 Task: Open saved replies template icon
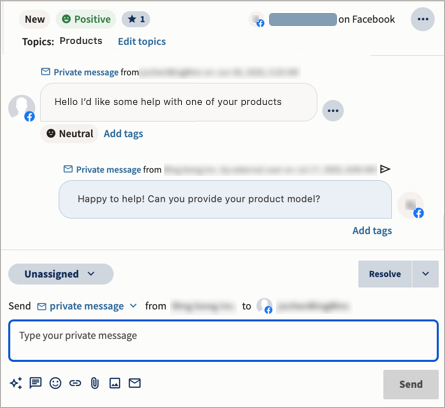point(36,383)
